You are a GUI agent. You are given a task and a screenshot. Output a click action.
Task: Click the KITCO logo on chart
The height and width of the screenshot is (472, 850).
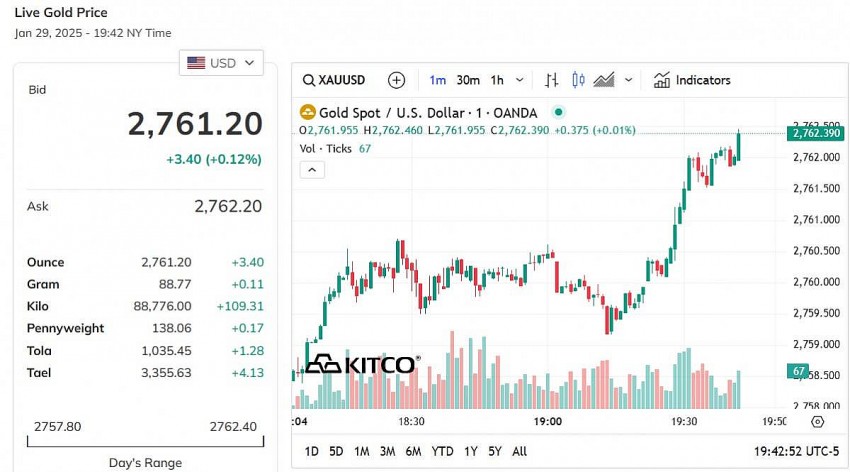pyautogui.click(x=360, y=365)
